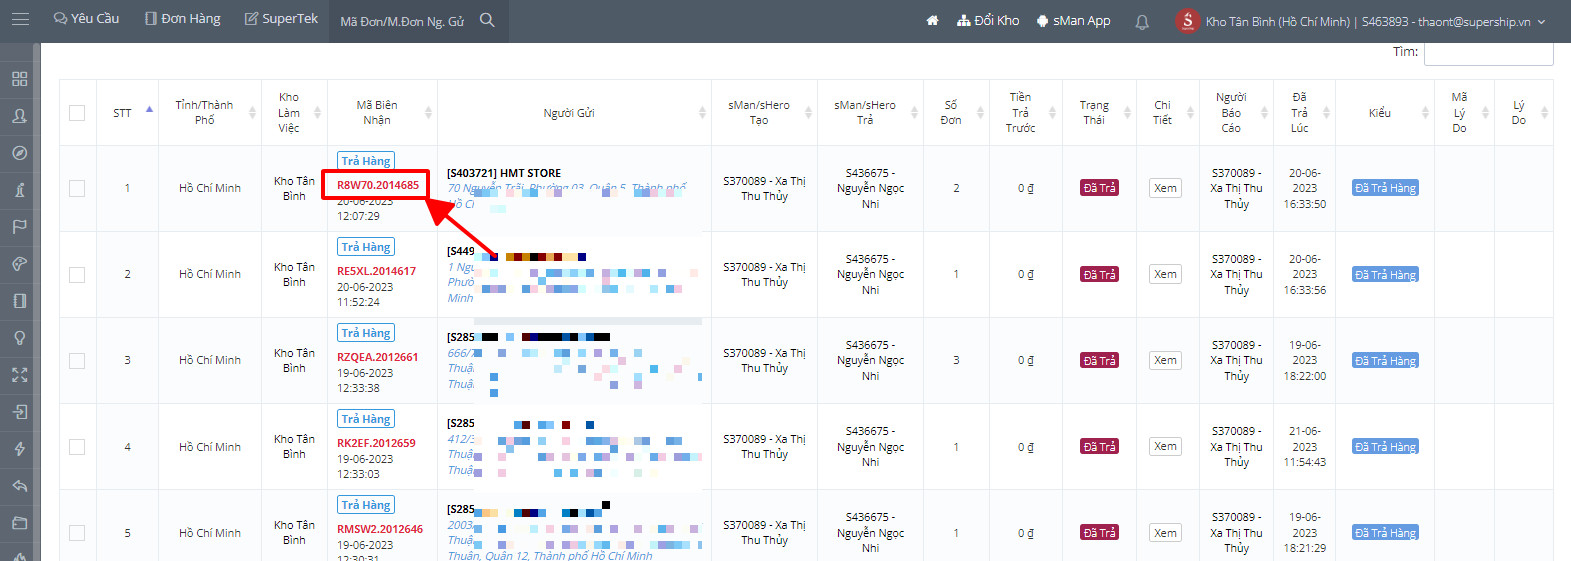
Task: Open the Yêu Cầu menu
Action: point(86,19)
